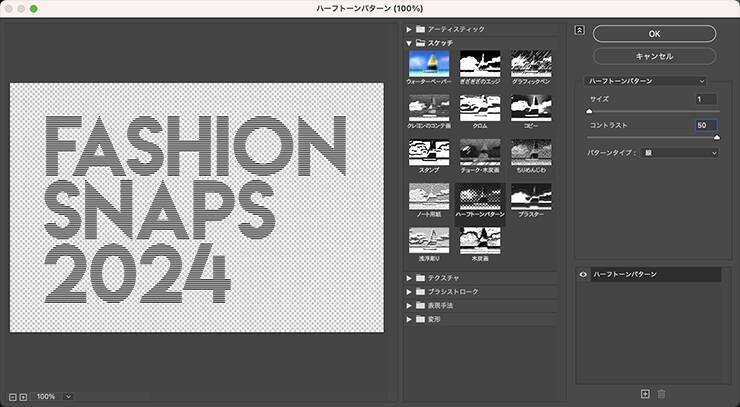Click the zoom out minus button
Image resolution: width=740 pixels, height=407 pixels.
(x=12, y=397)
